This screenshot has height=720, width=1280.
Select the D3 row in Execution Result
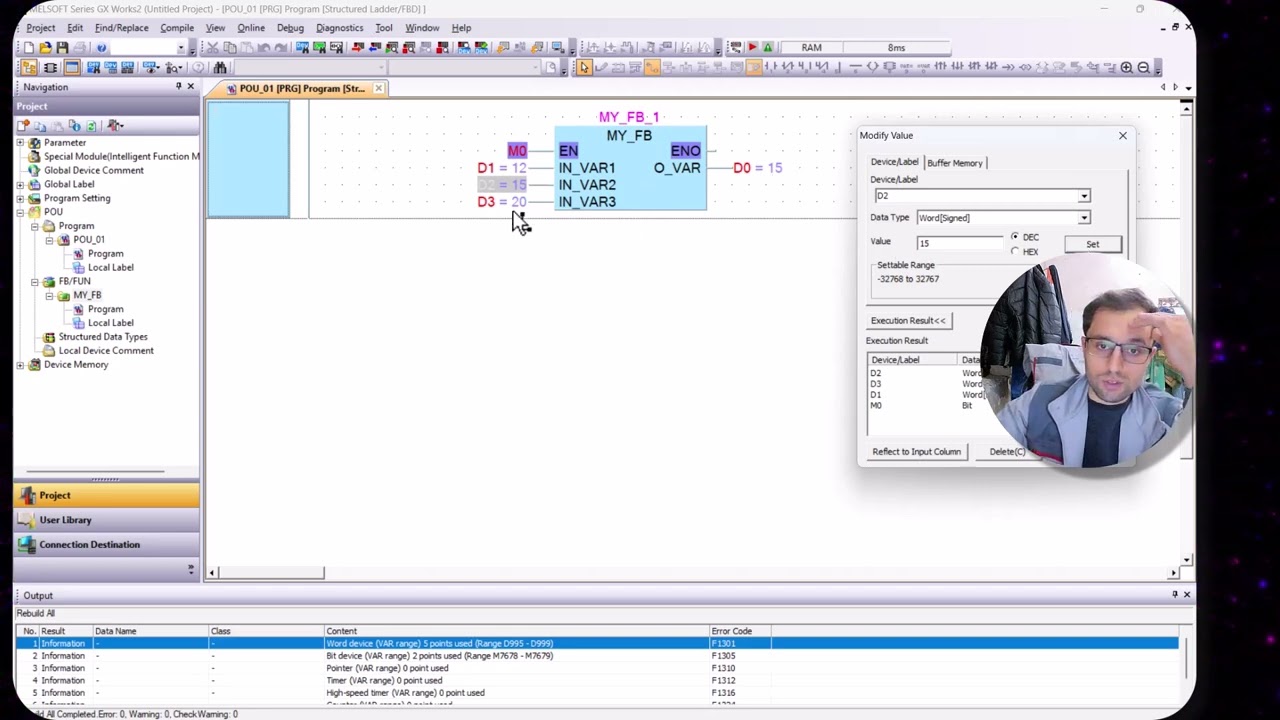click(925, 384)
